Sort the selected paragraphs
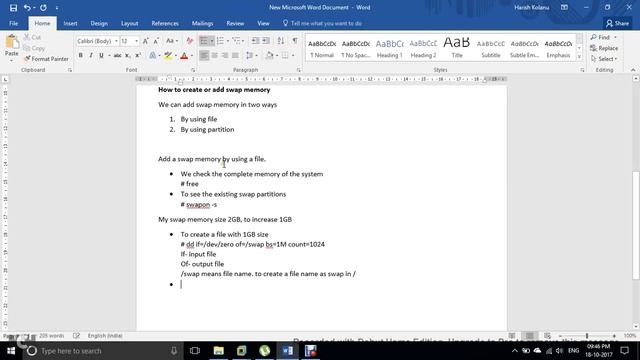The image size is (640, 360). [281, 41]
